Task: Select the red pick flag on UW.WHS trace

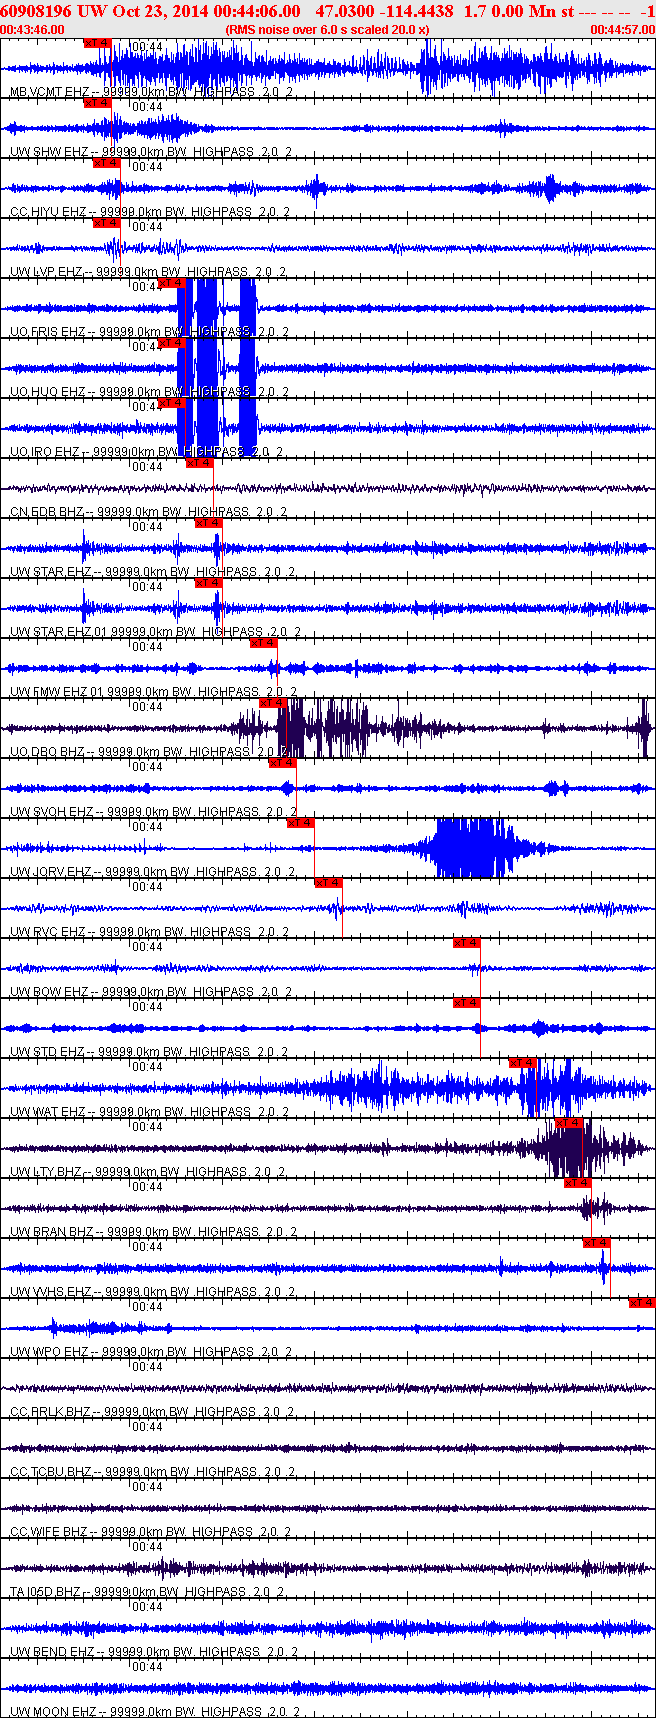Action: point(596,1243)
